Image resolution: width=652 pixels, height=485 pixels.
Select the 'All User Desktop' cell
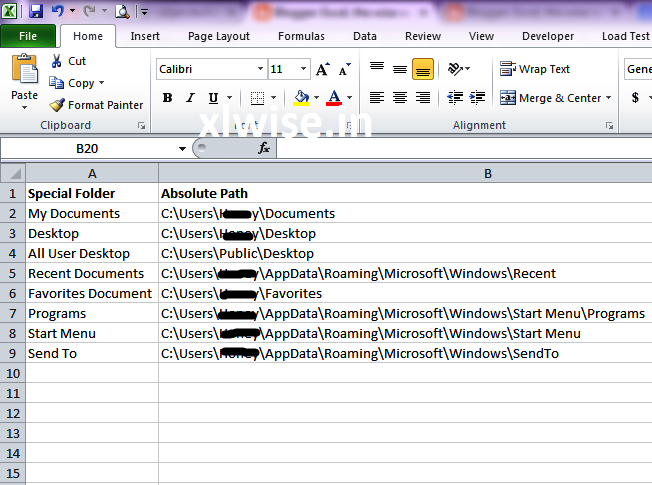92,253
